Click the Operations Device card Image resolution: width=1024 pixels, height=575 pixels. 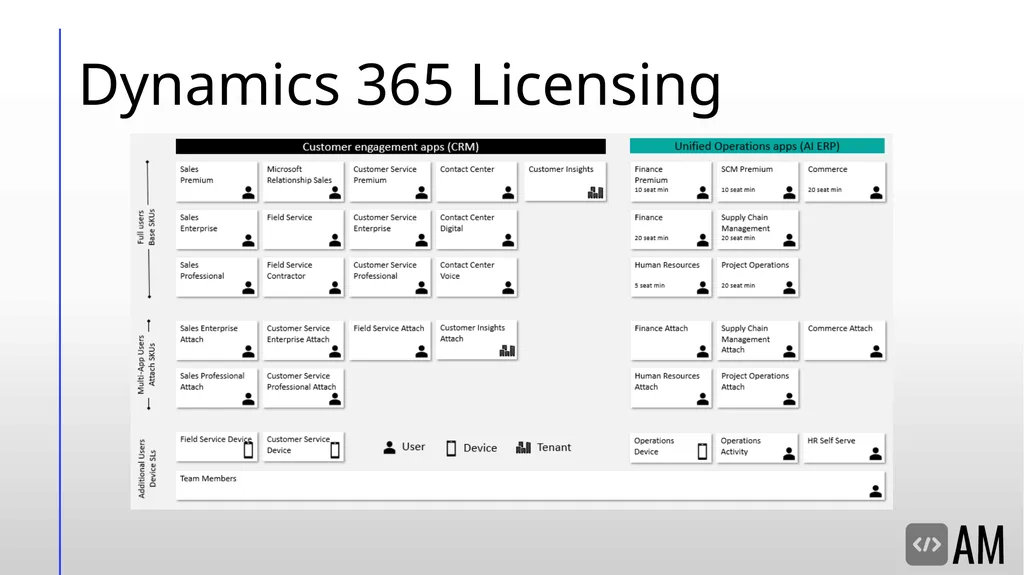671,448
